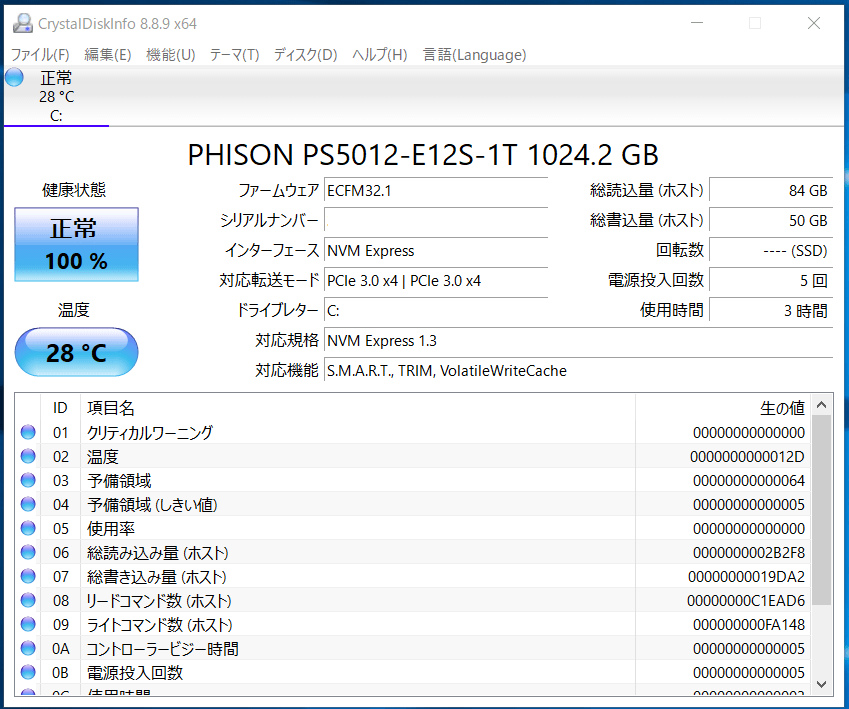Click the 正常 100 % health status button
849x709 pixels.
point(76,244)
